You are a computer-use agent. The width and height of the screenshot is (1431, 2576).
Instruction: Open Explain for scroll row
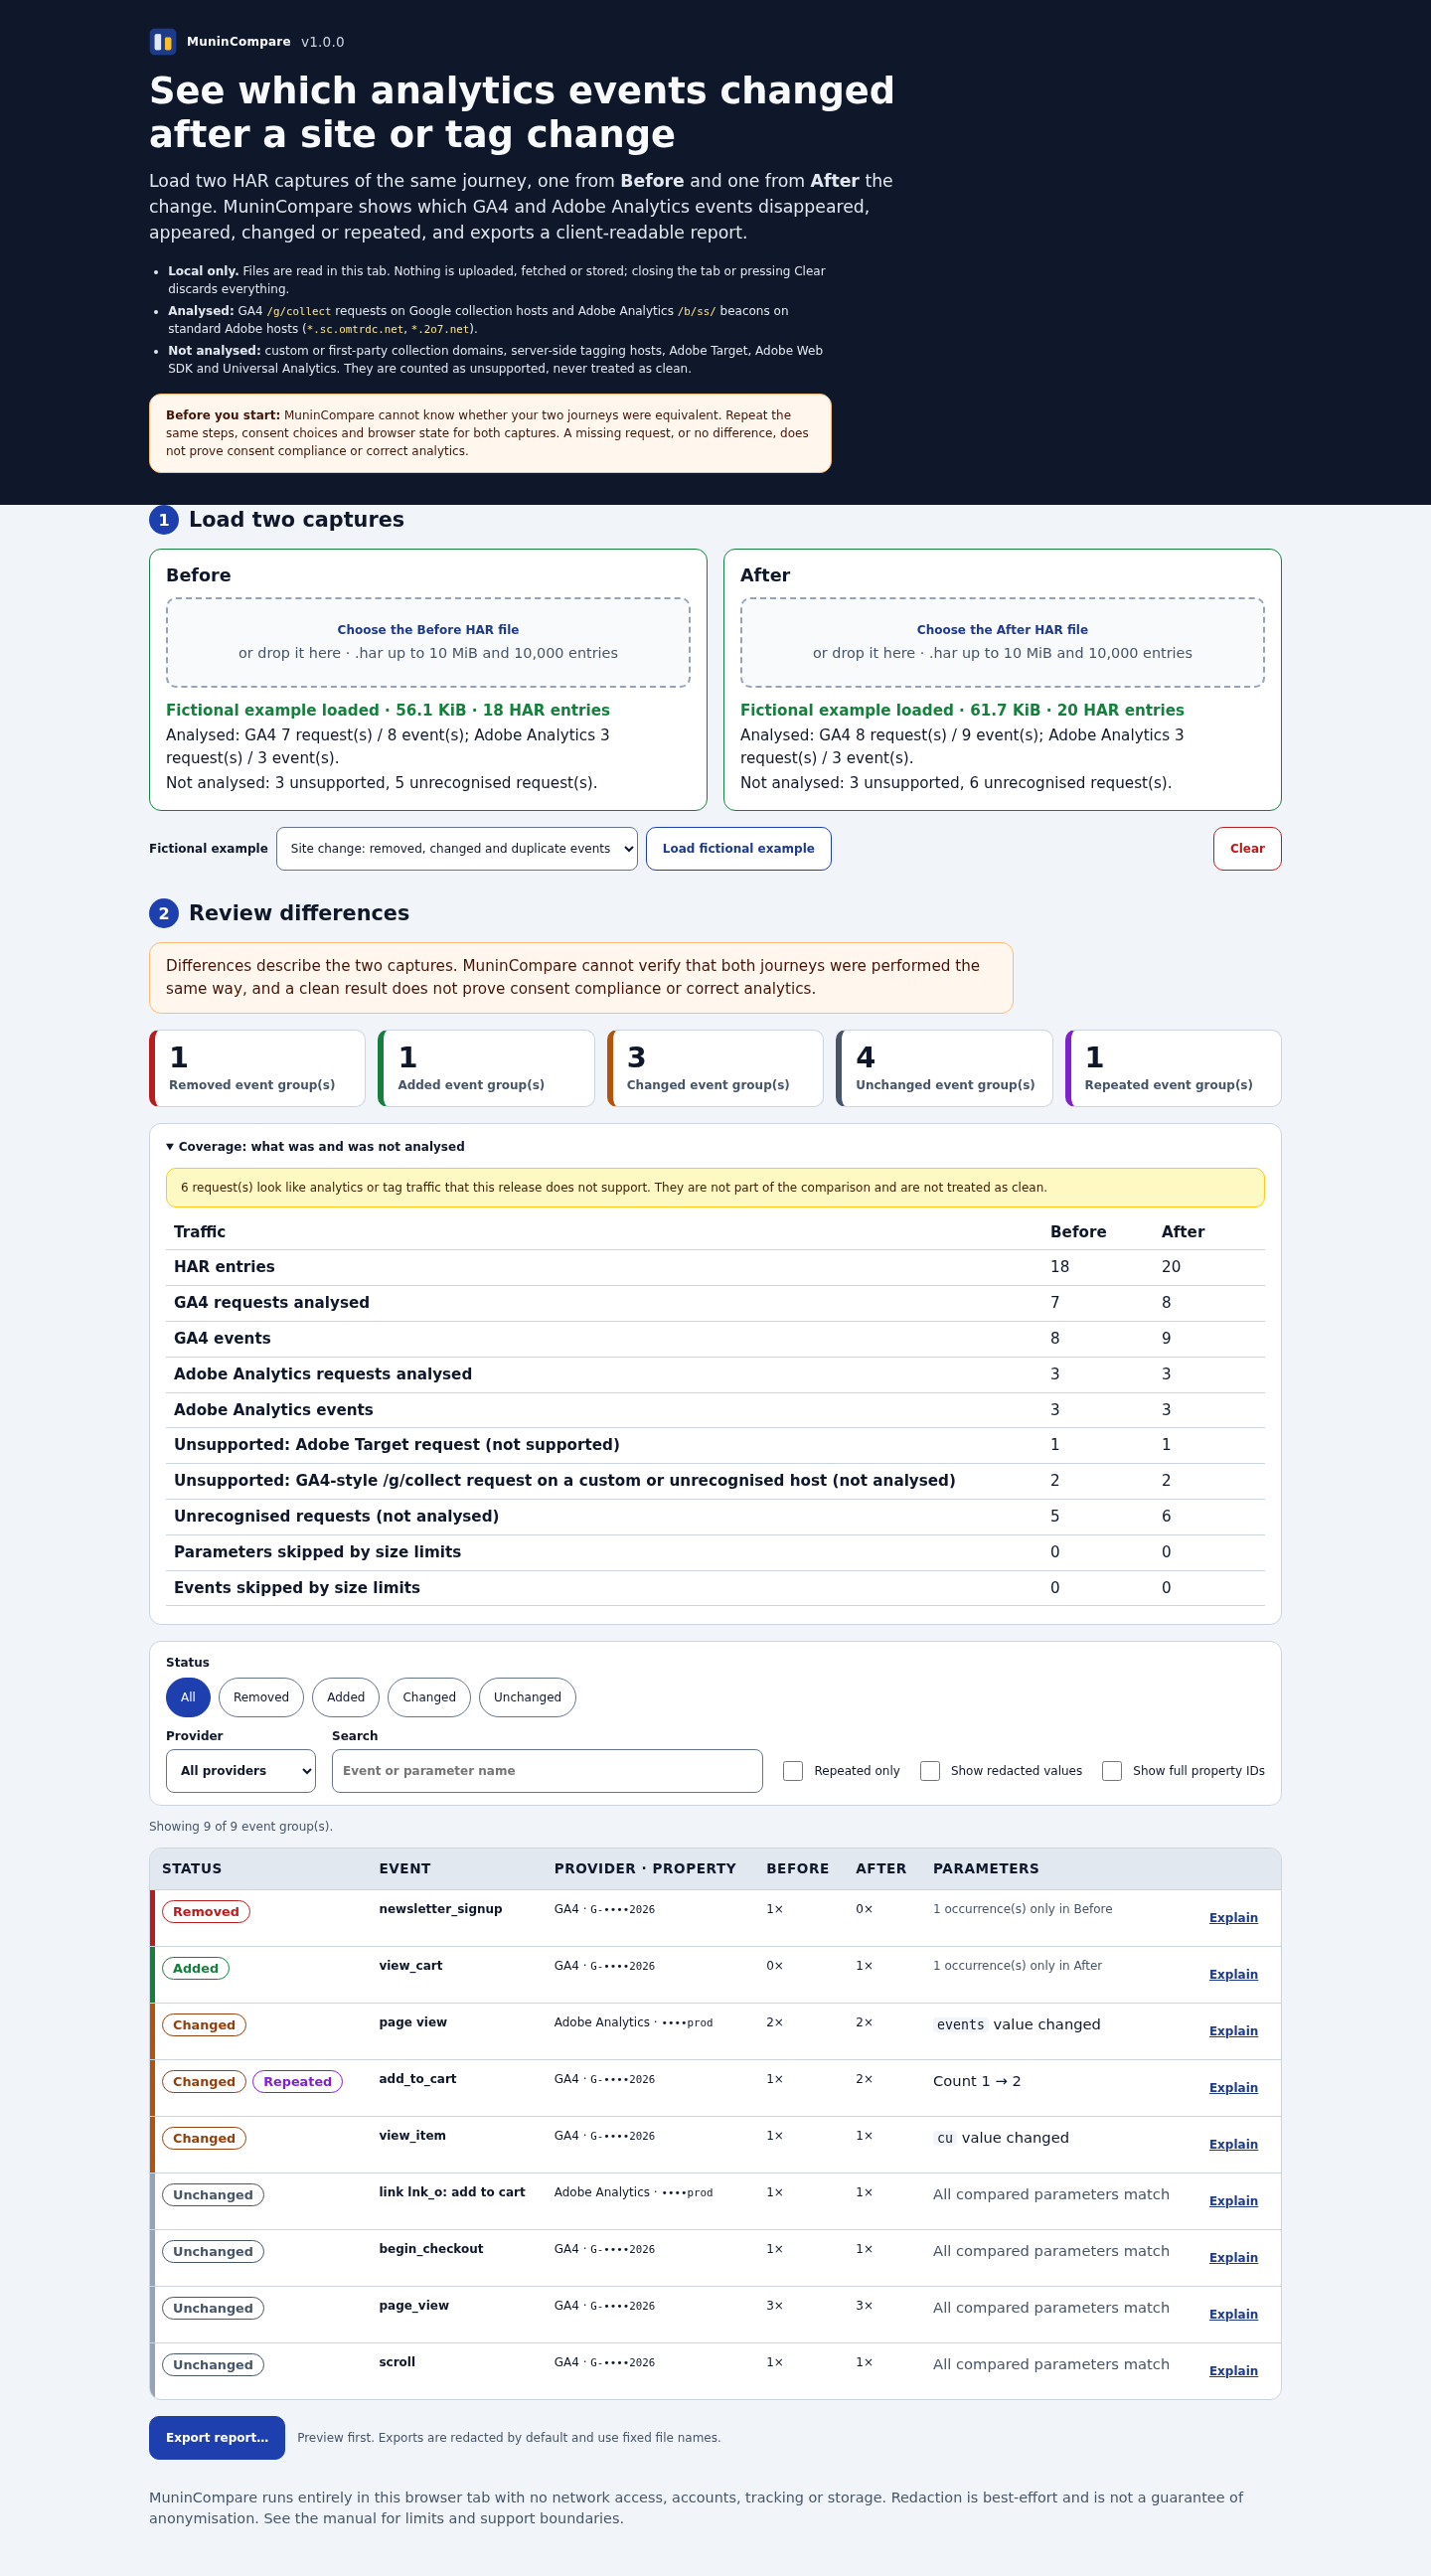pyautogui.click(x=1233, y=2371)
